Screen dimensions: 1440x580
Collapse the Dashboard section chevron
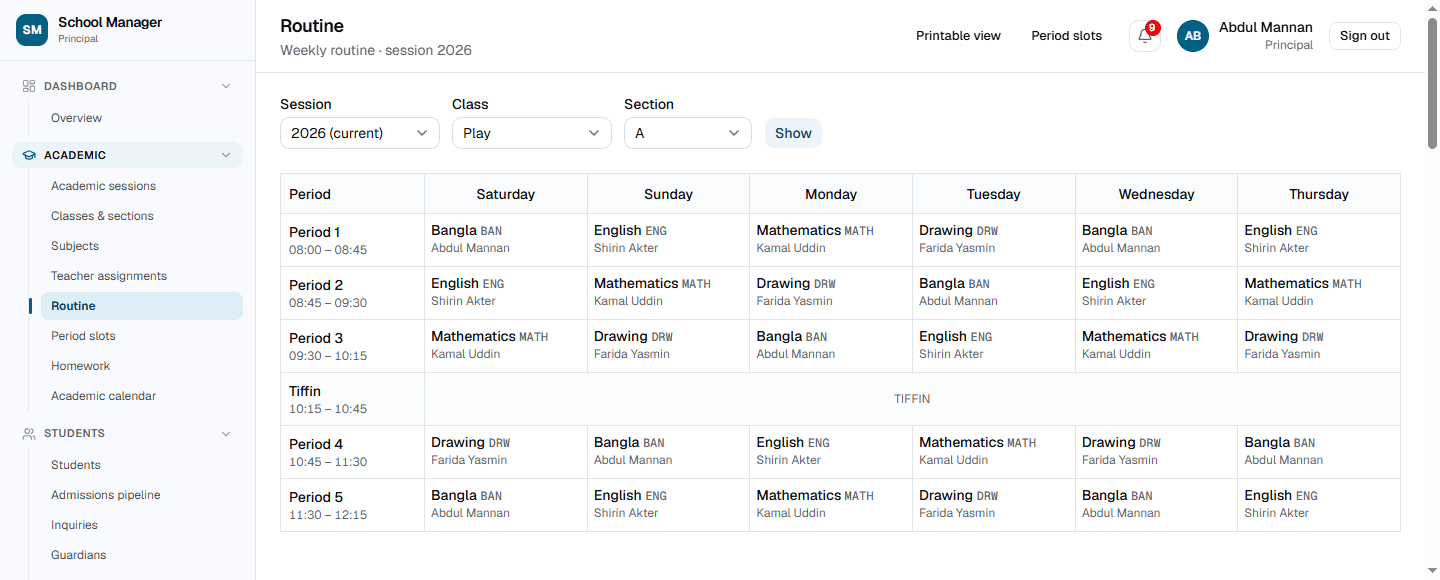point(226,86)
